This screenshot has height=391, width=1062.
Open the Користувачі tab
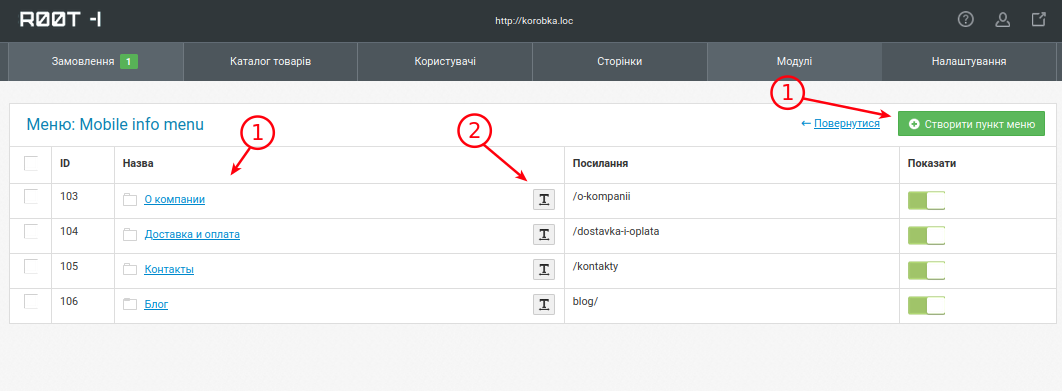(x=445, y=62)
